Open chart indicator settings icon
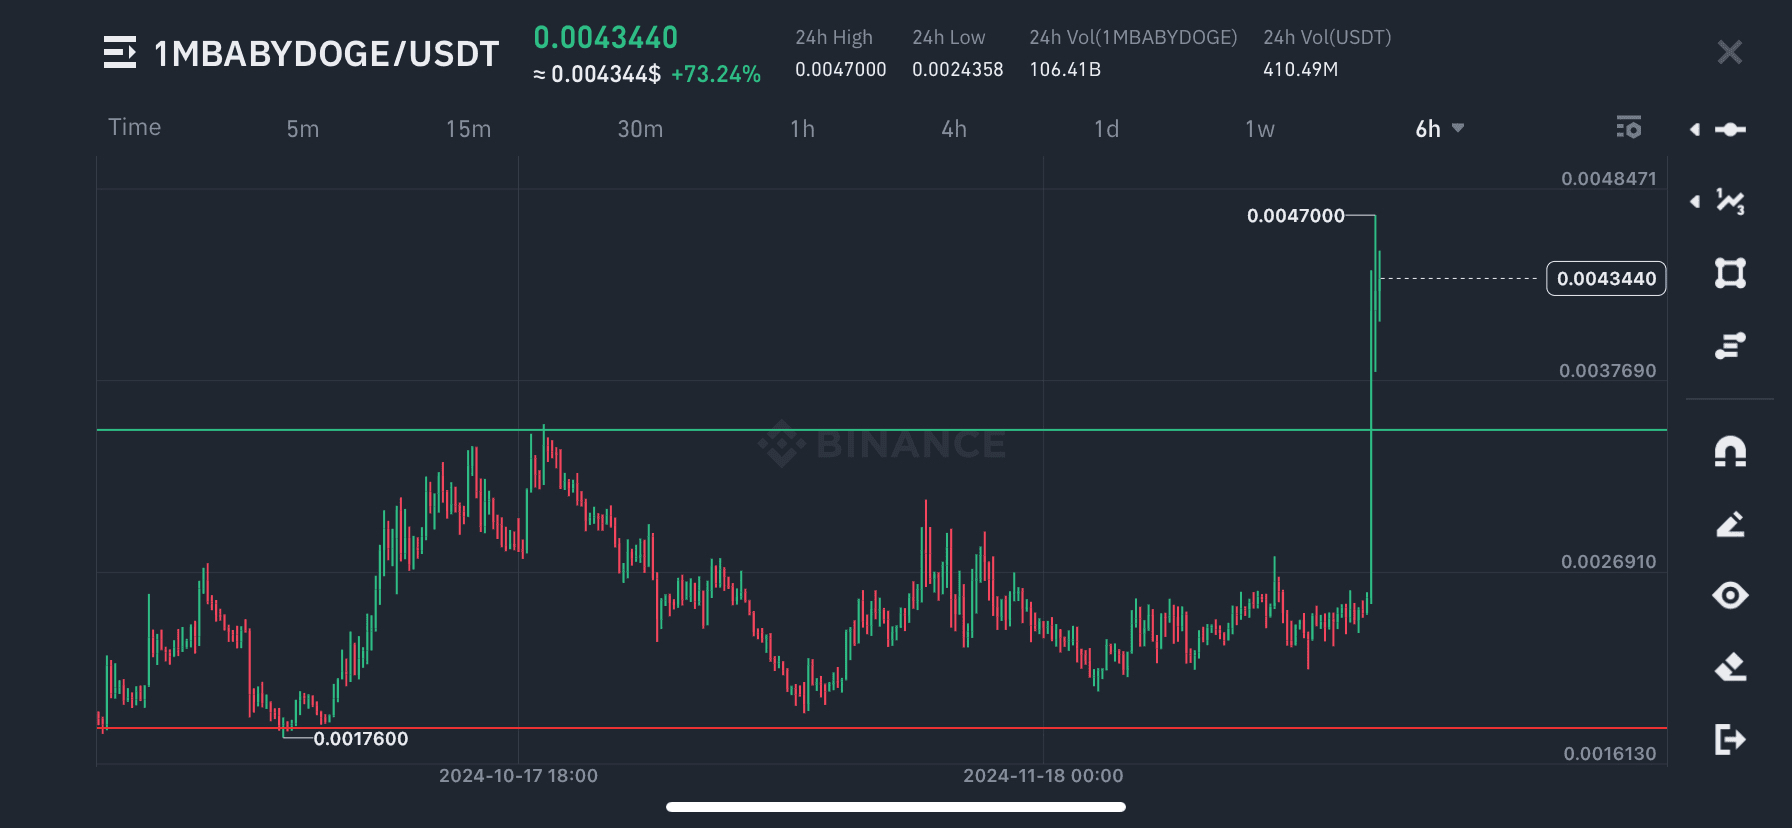This screenshot has width=1792, height=828. click(x=1629, y=127)
